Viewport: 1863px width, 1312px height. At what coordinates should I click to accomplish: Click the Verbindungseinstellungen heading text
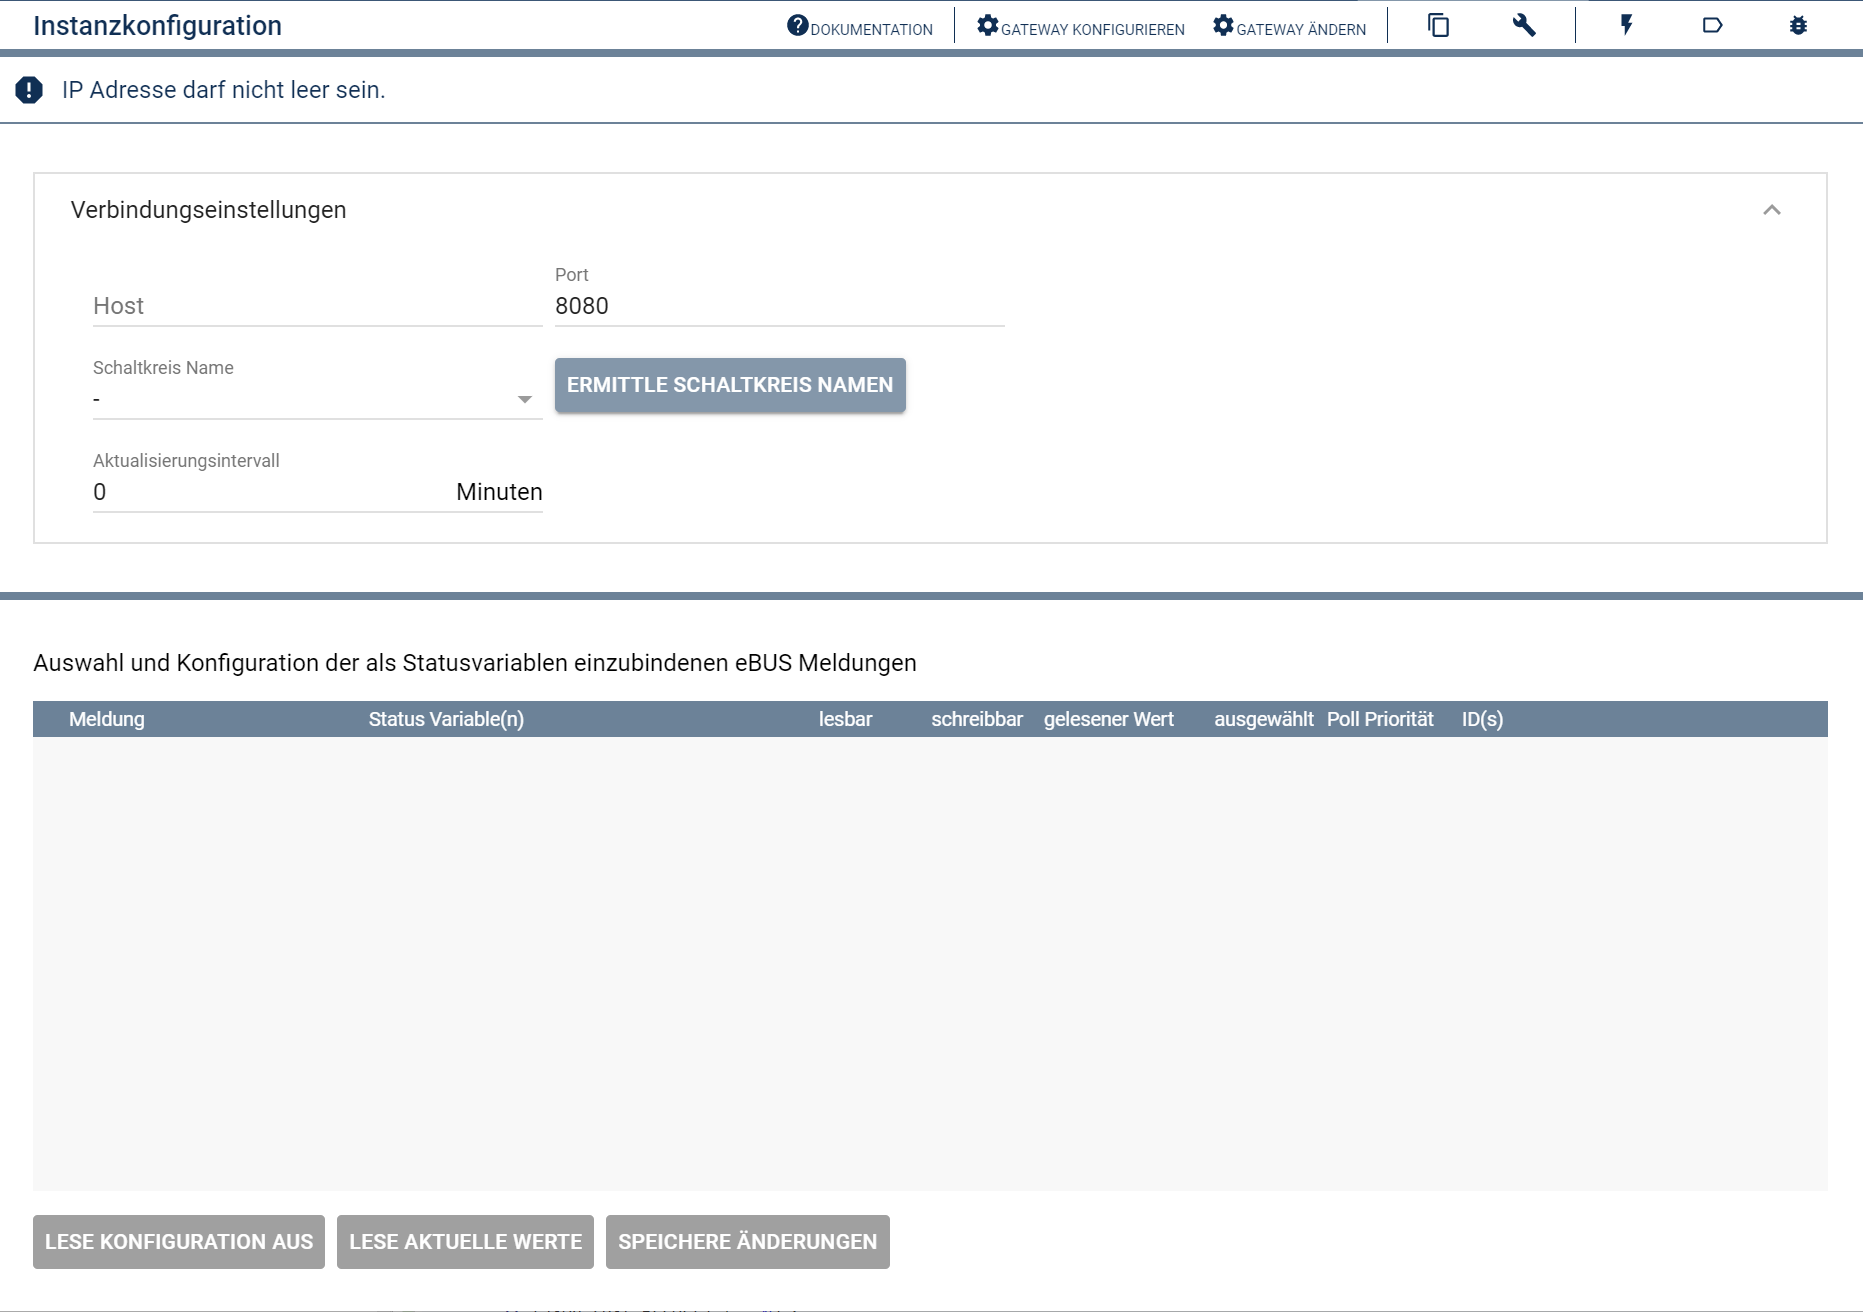[209, 210]
